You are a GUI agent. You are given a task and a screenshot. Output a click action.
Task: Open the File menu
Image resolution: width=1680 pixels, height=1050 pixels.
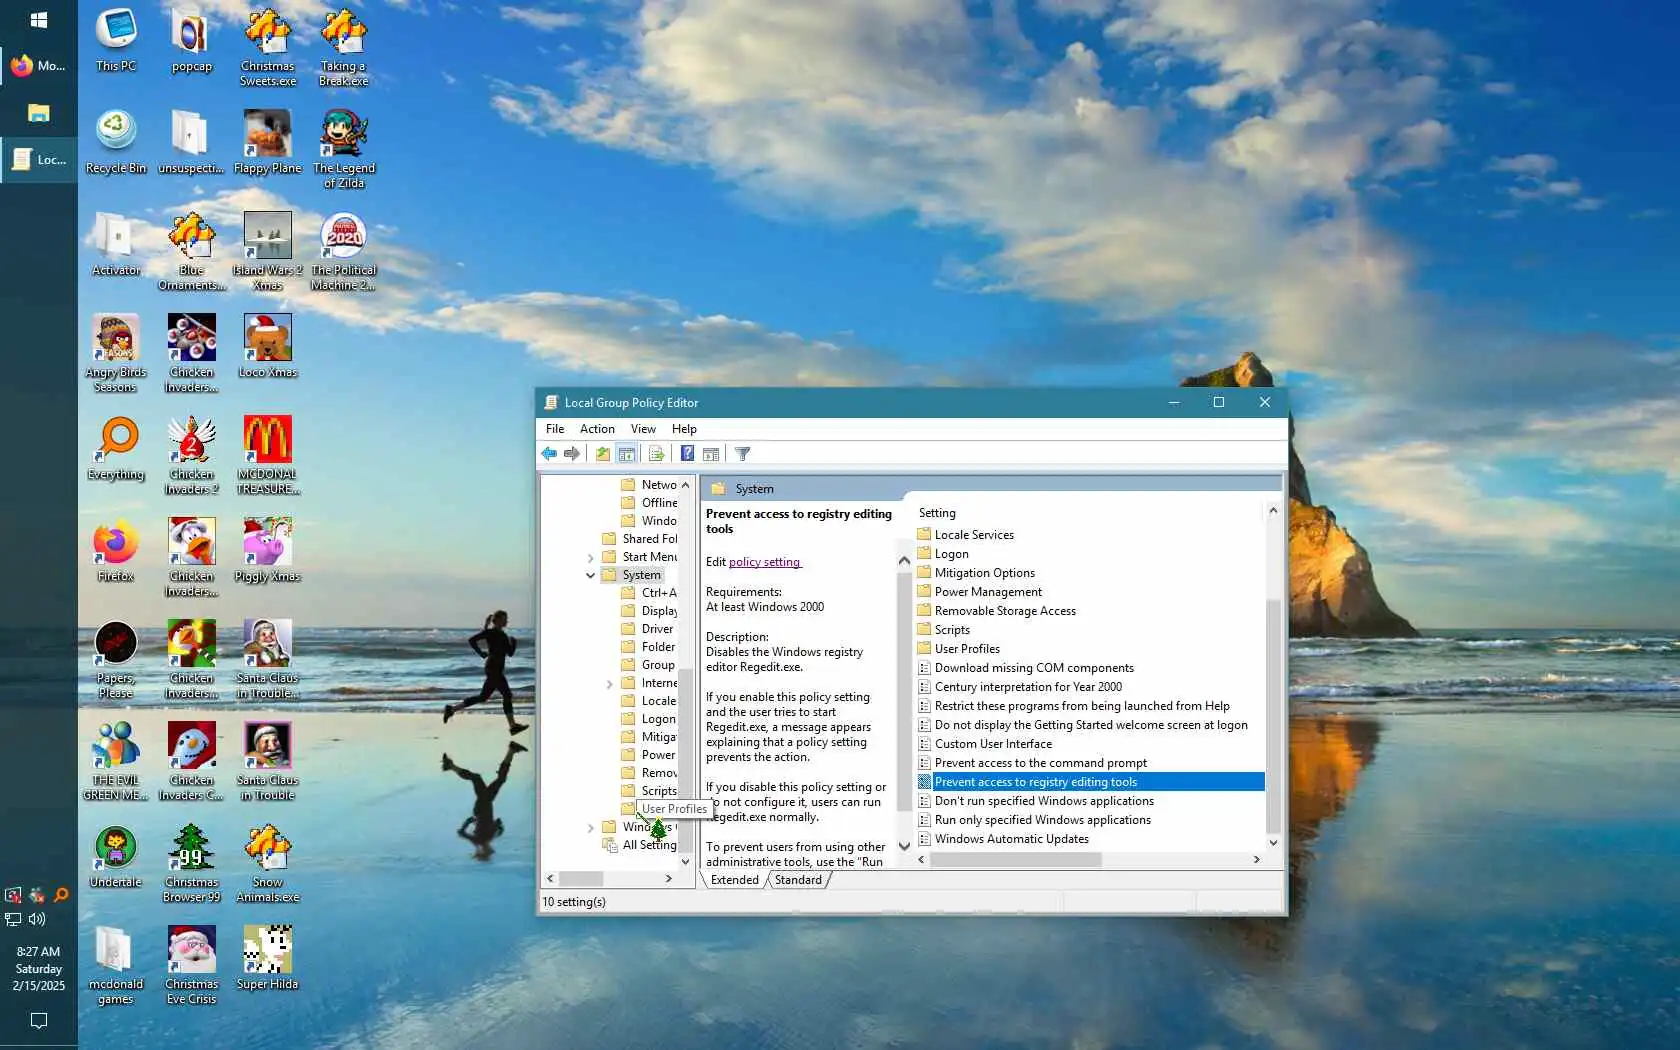pyautogui.click(x=555, y=429)
